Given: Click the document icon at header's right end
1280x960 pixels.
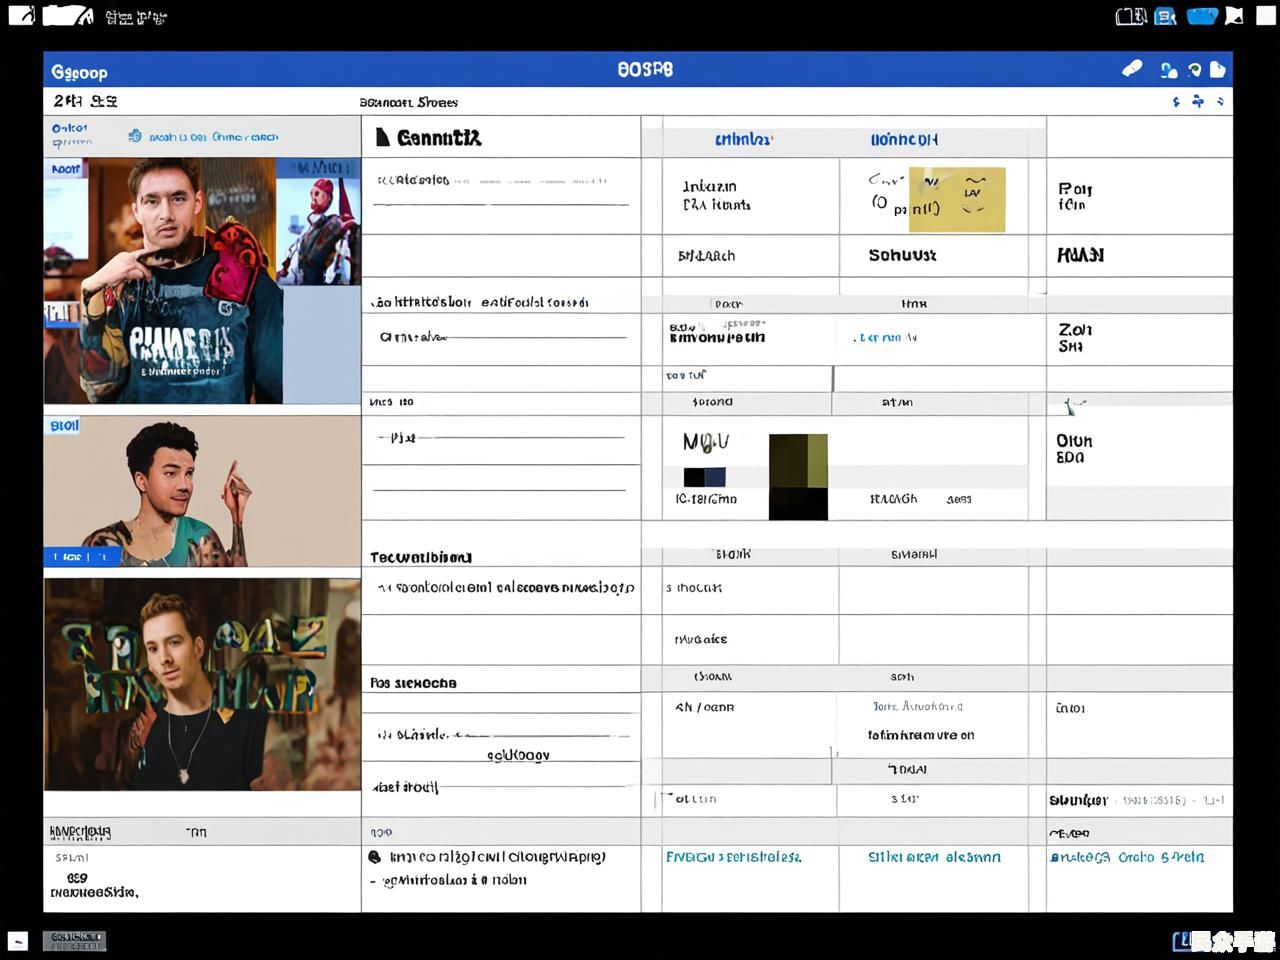Looking at the screenshot, I should (1217, 69).
